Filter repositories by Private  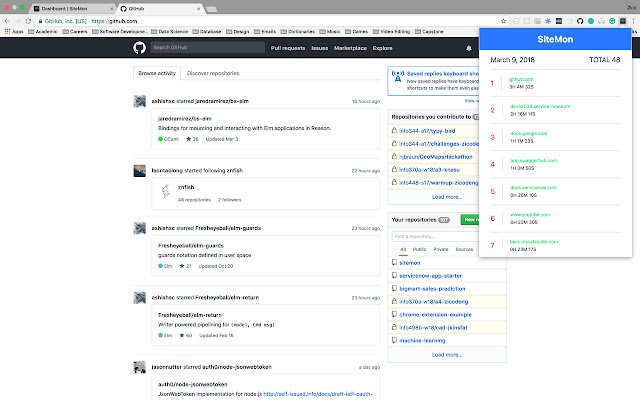(441, 249)
